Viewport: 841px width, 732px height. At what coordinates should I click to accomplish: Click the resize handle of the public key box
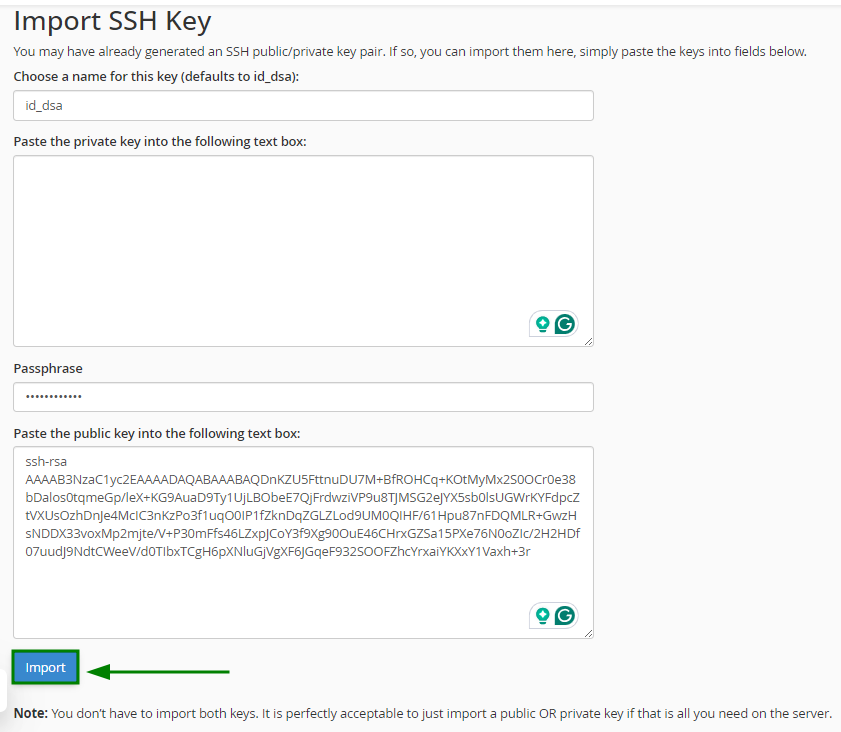[588, 632]
